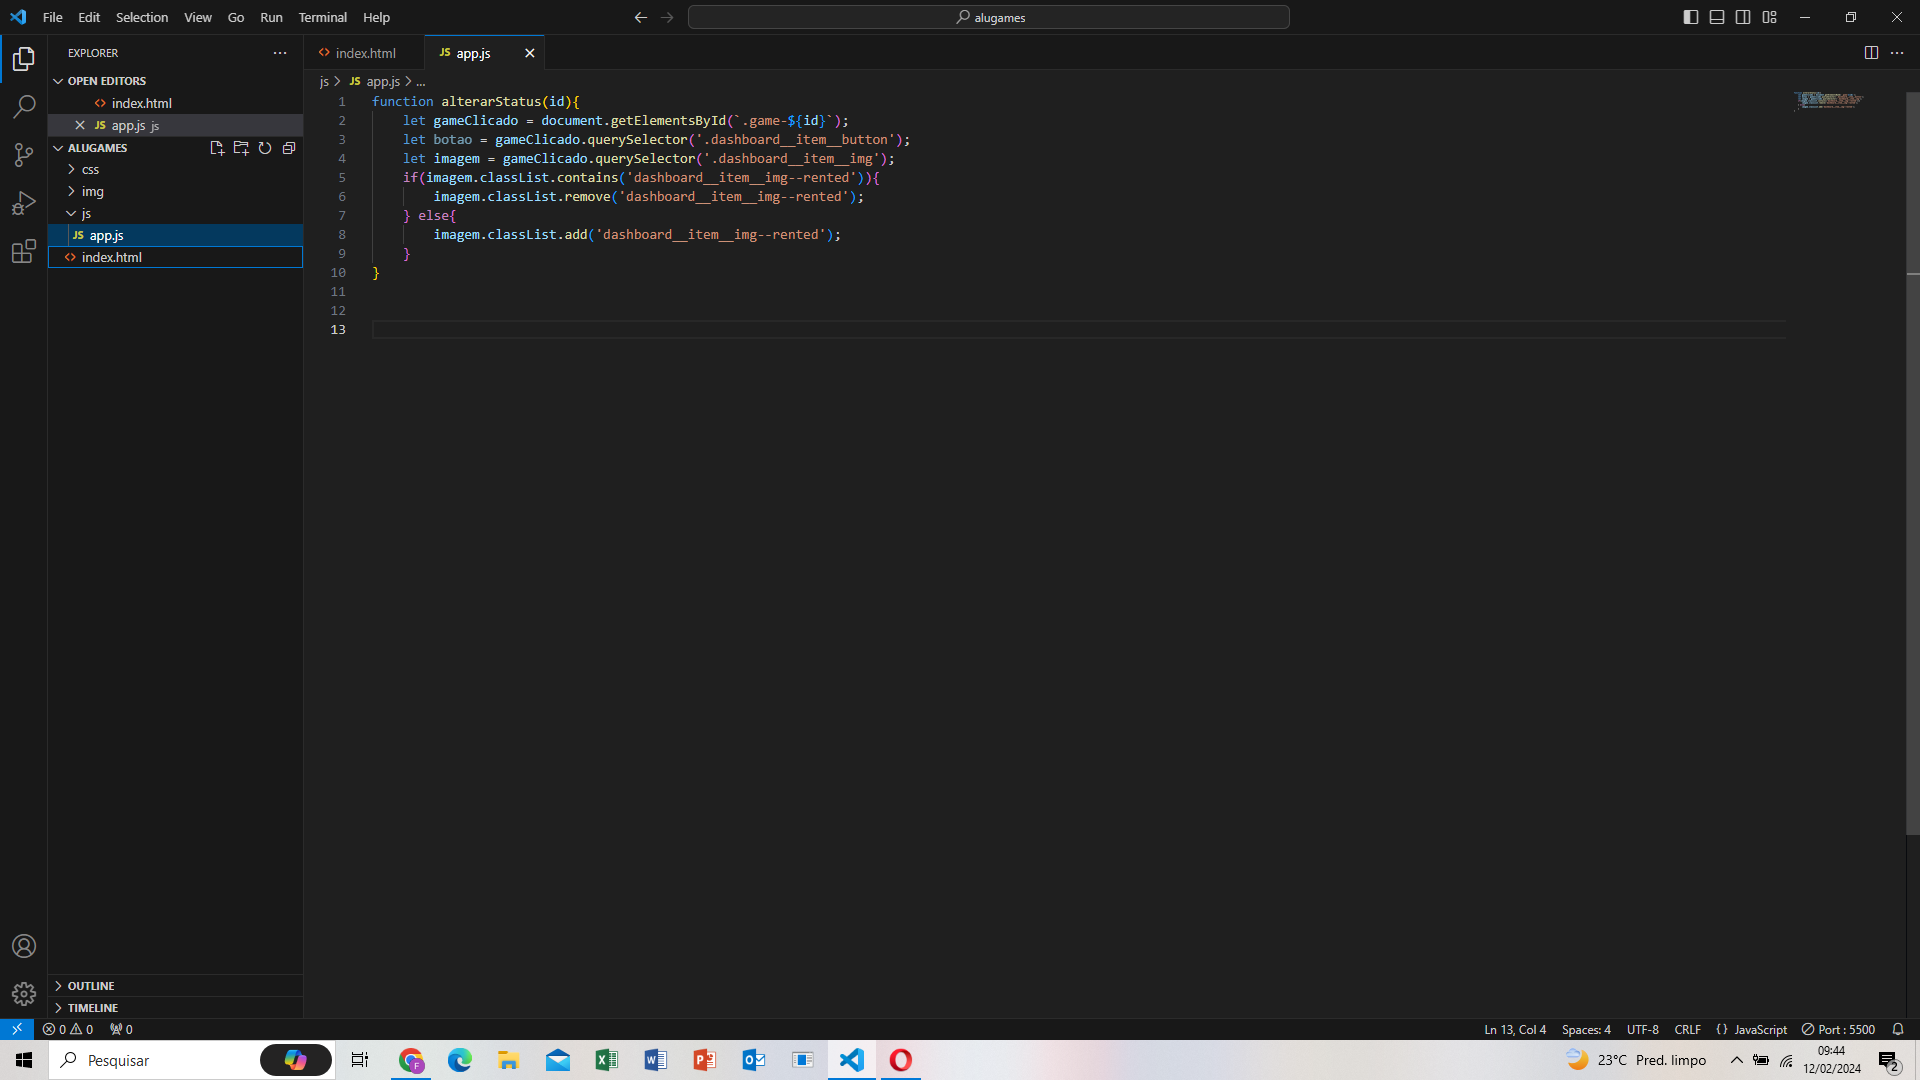Open the Terminal menu

322,17
